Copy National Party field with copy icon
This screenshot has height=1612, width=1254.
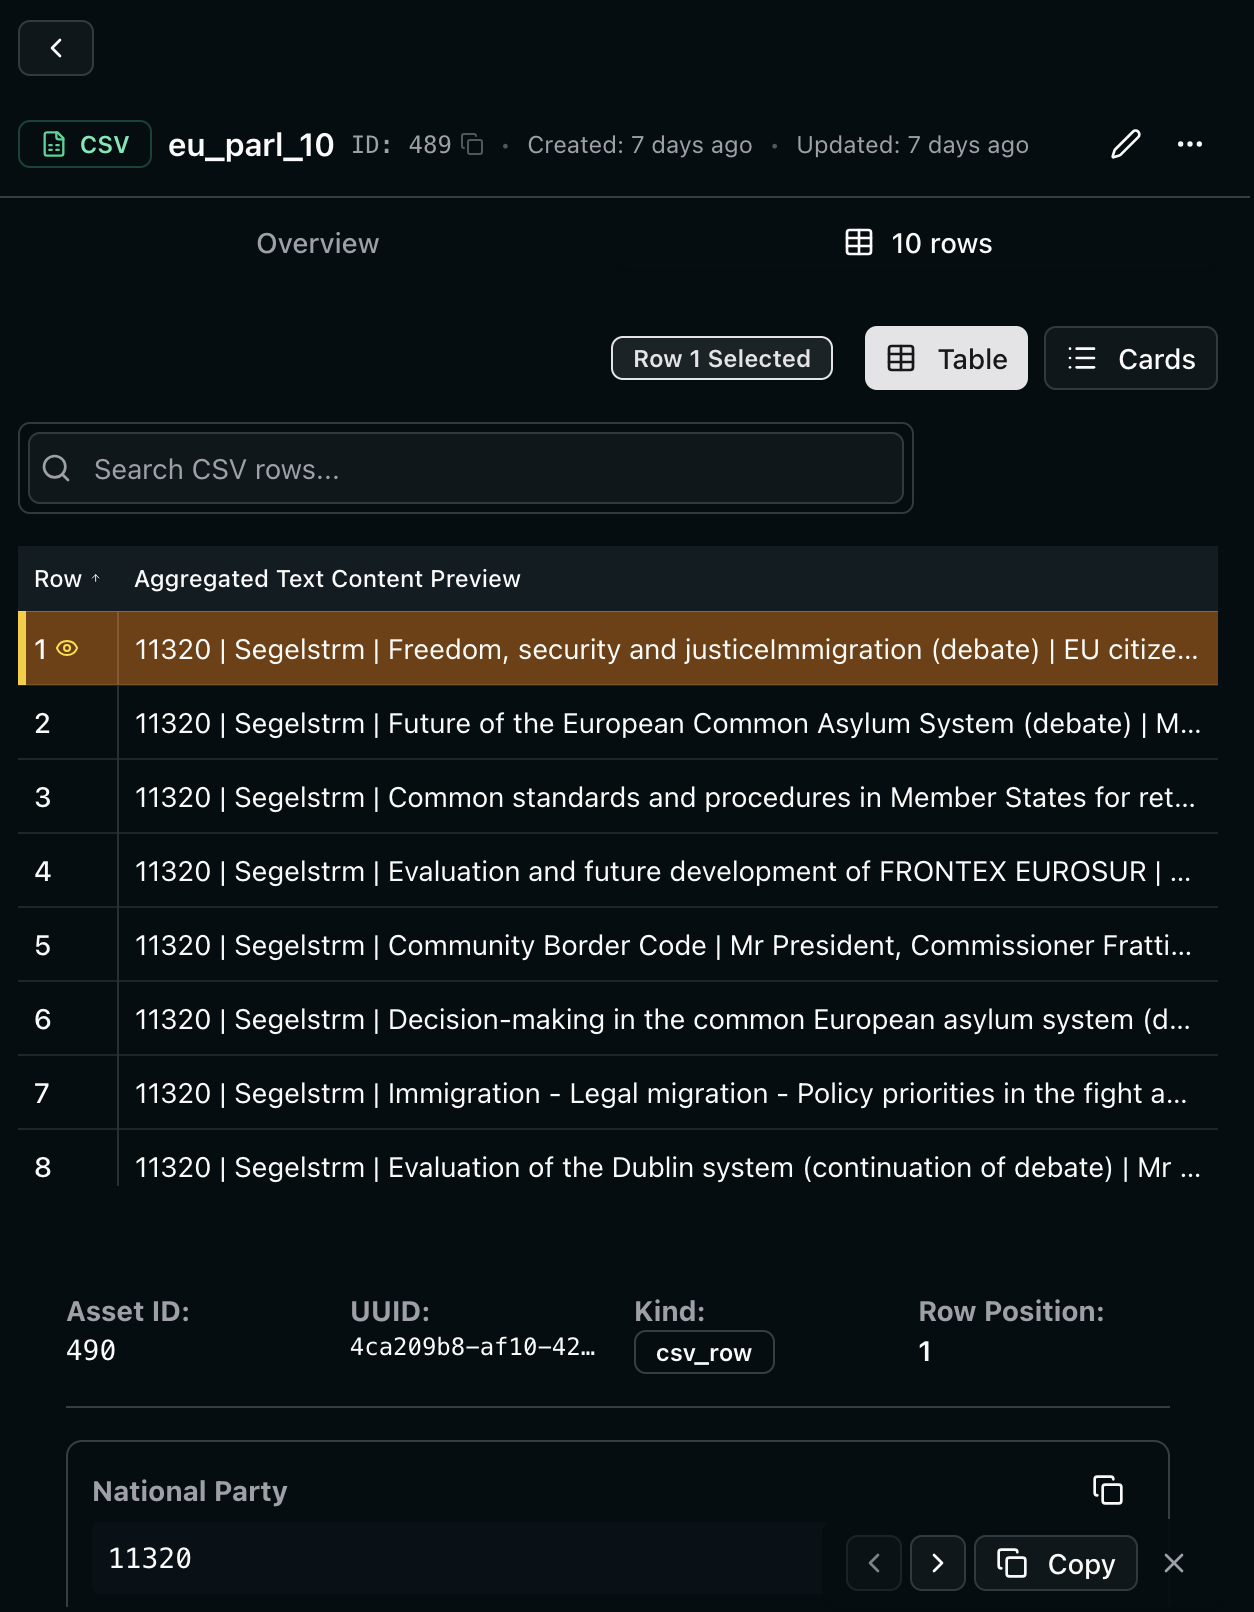coord(1108,1490)
